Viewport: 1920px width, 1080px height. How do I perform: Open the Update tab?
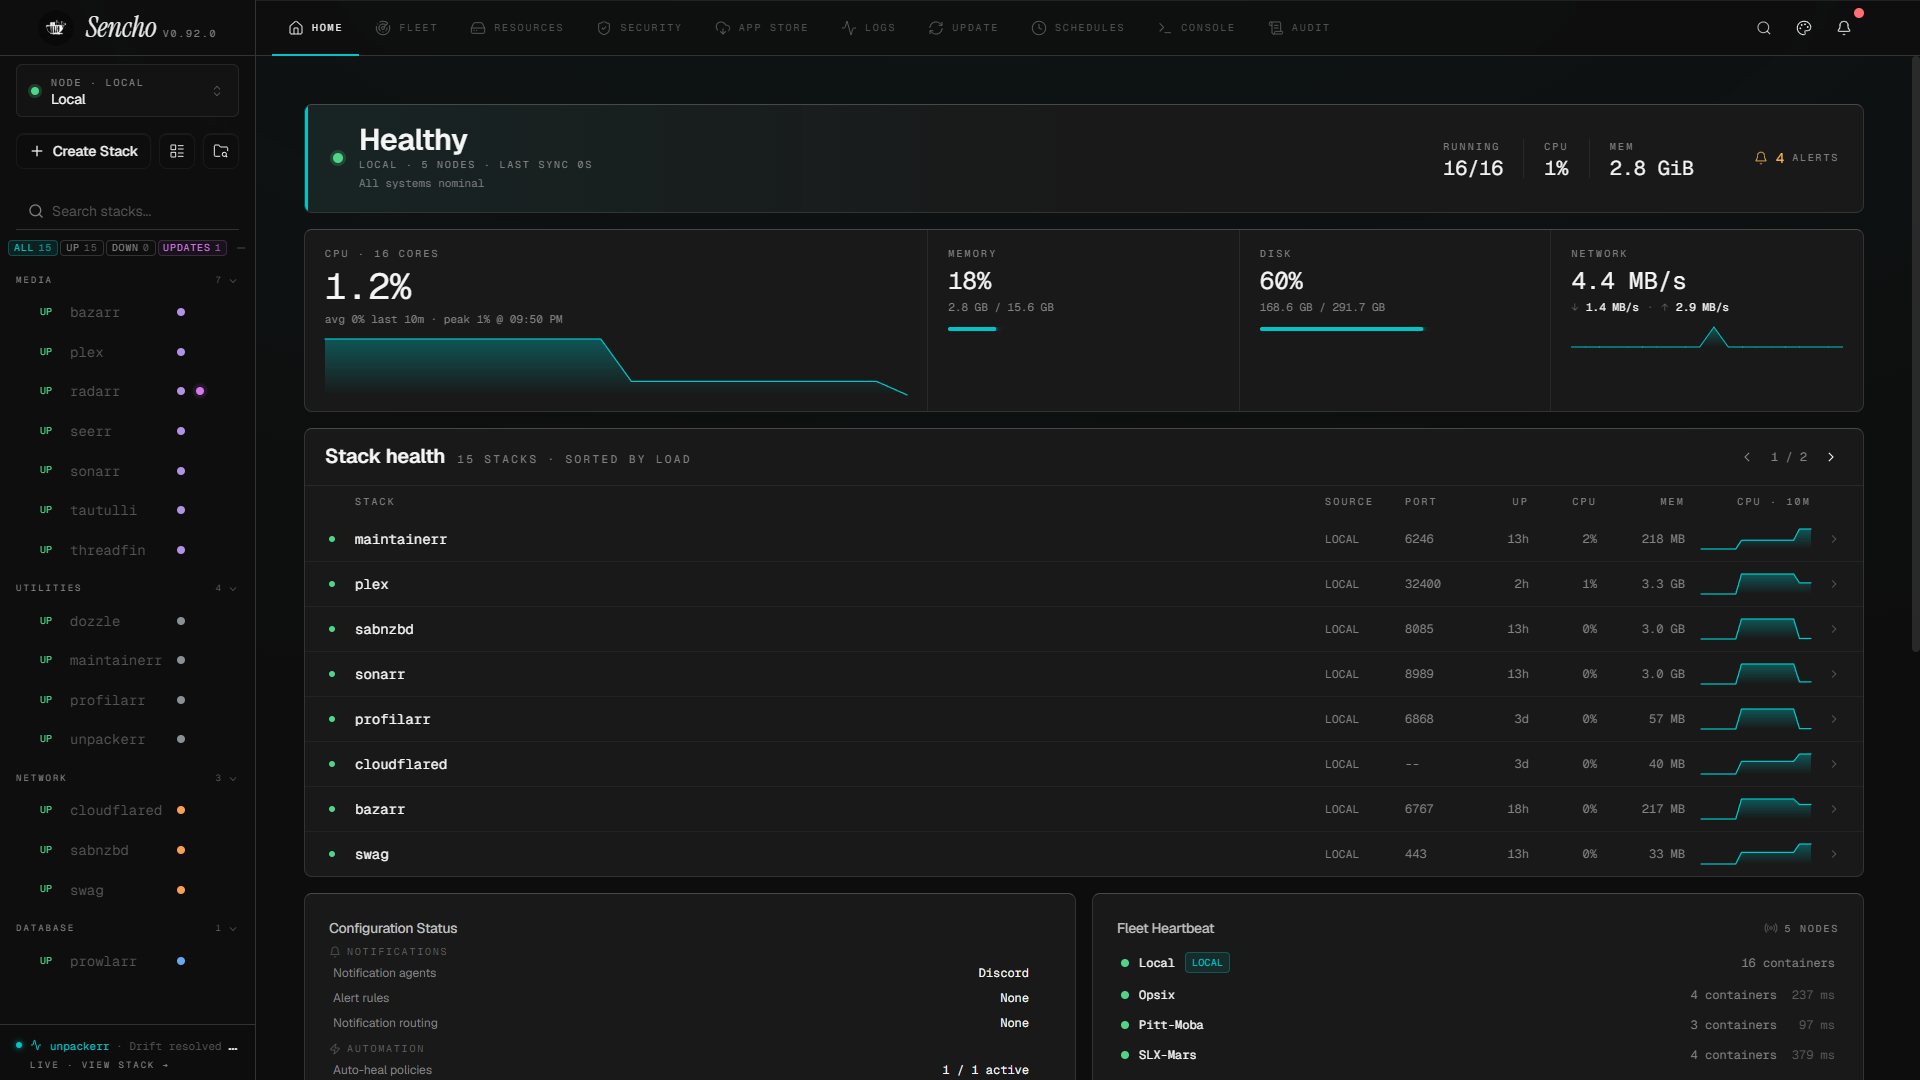(963, 28)
